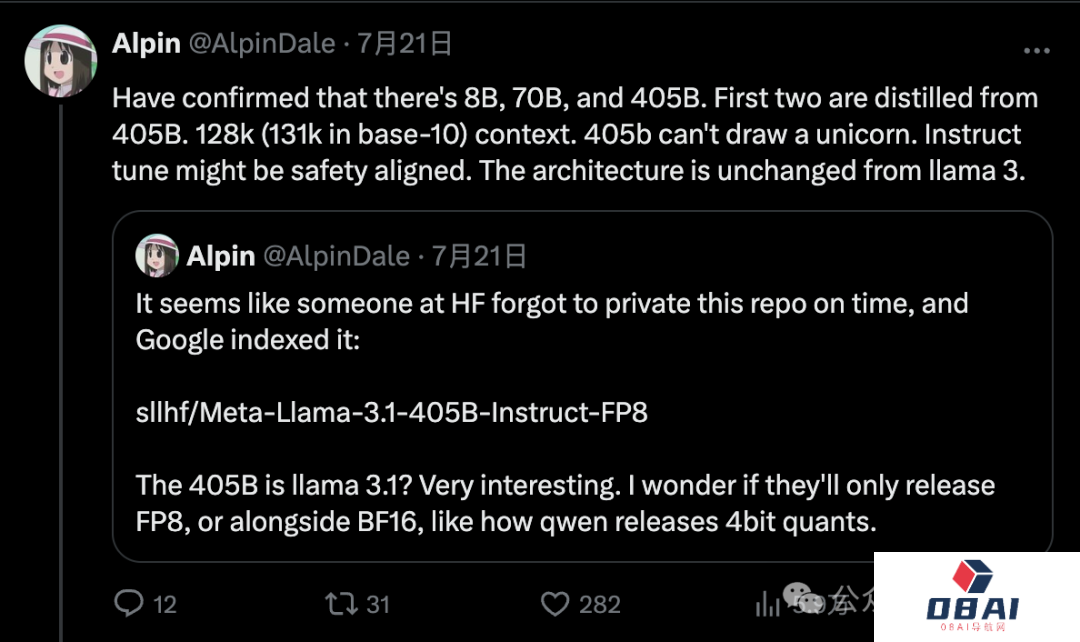The image size is (1080, 642).
Task: Open the quoted tweet about HF repo
Action: (580, 450)
